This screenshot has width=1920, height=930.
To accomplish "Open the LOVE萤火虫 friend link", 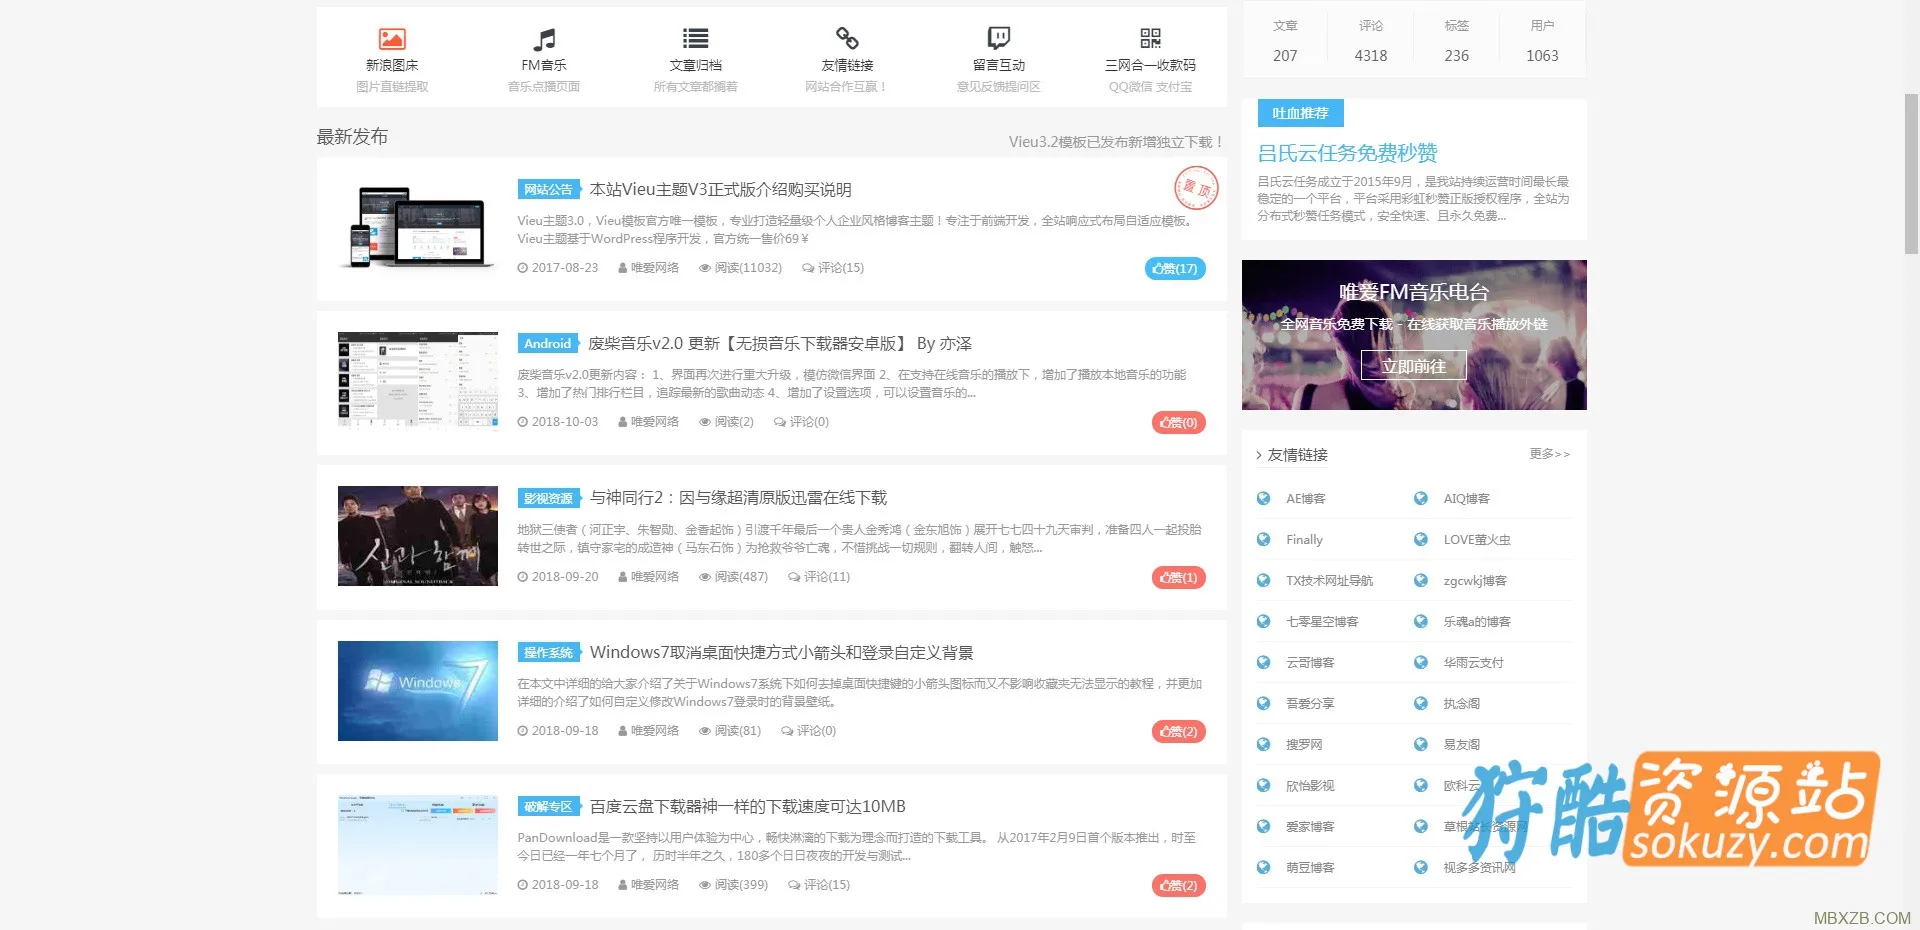I will (x=1477, y=539).
